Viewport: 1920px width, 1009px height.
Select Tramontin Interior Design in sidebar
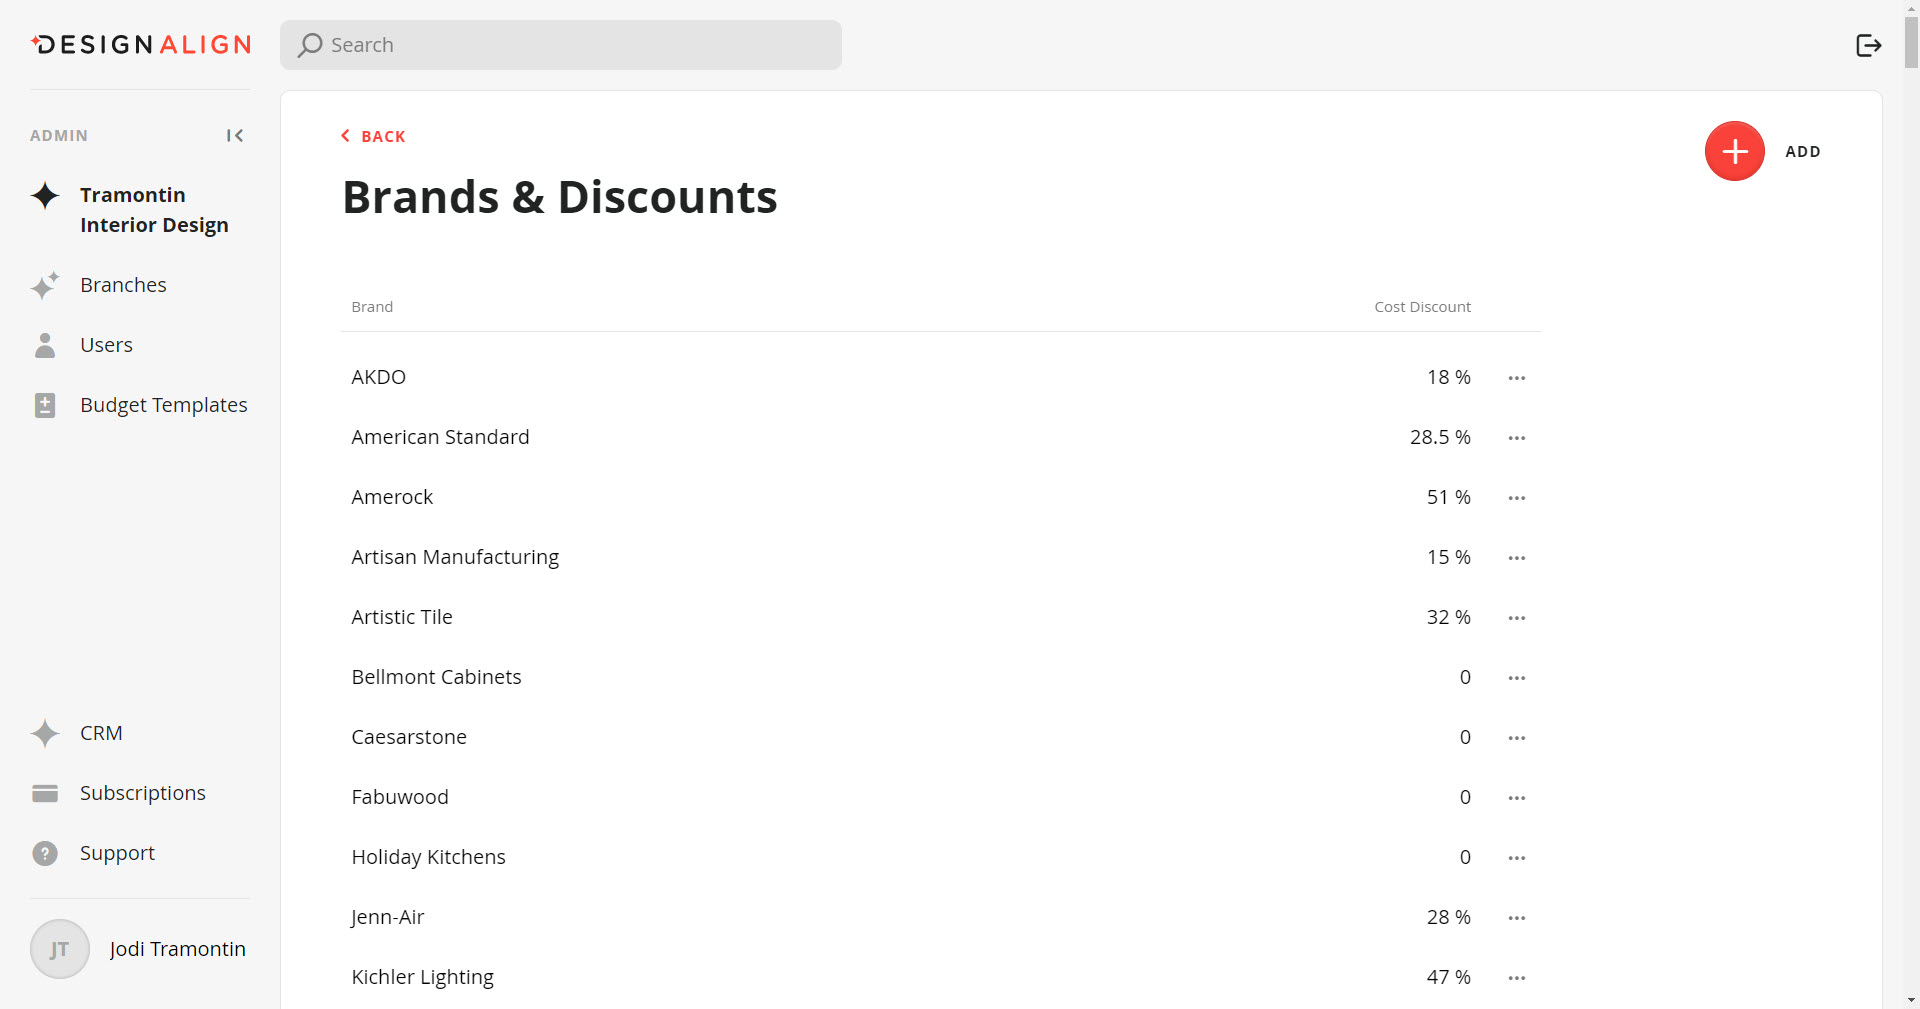pos(153,210)
